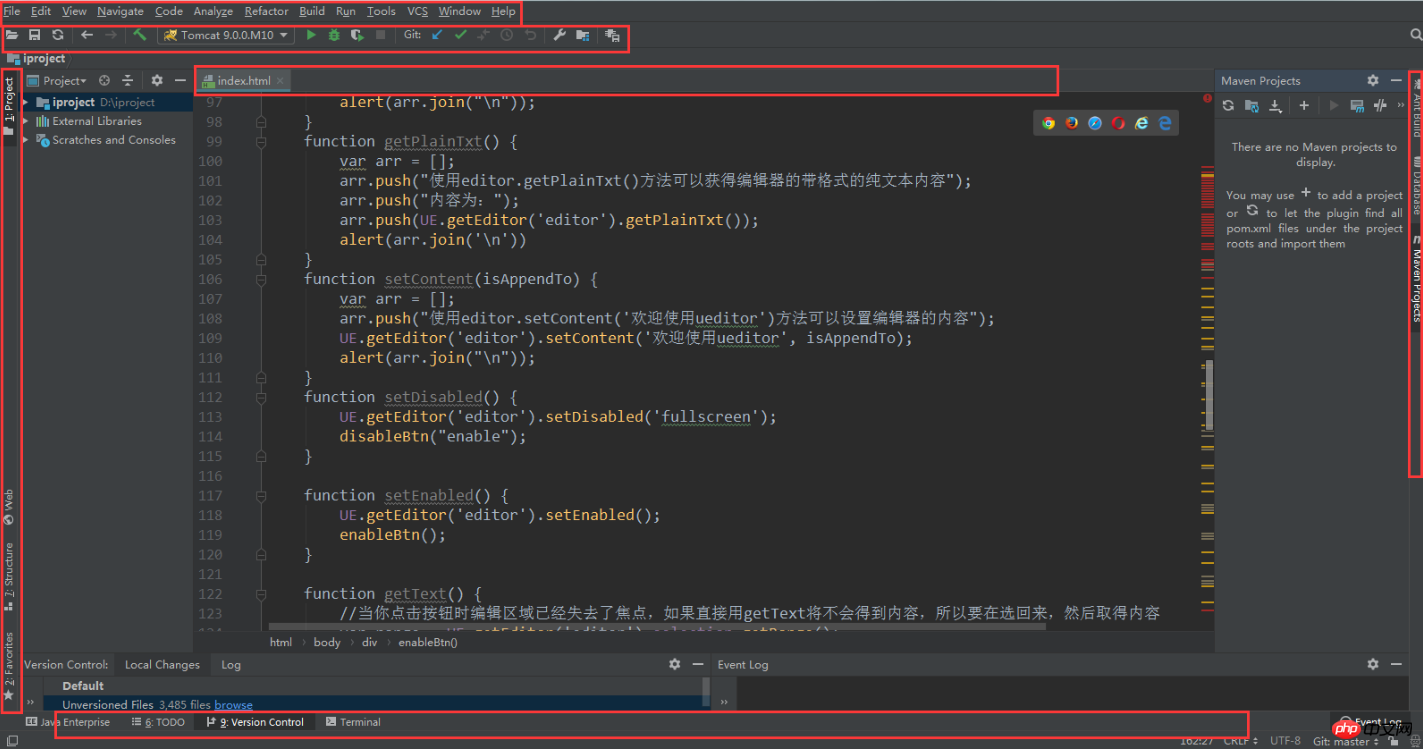Image resolution: width=1423 pixels, height=749 pixels.
Task: Open the File menu
Action: (12, 11)
